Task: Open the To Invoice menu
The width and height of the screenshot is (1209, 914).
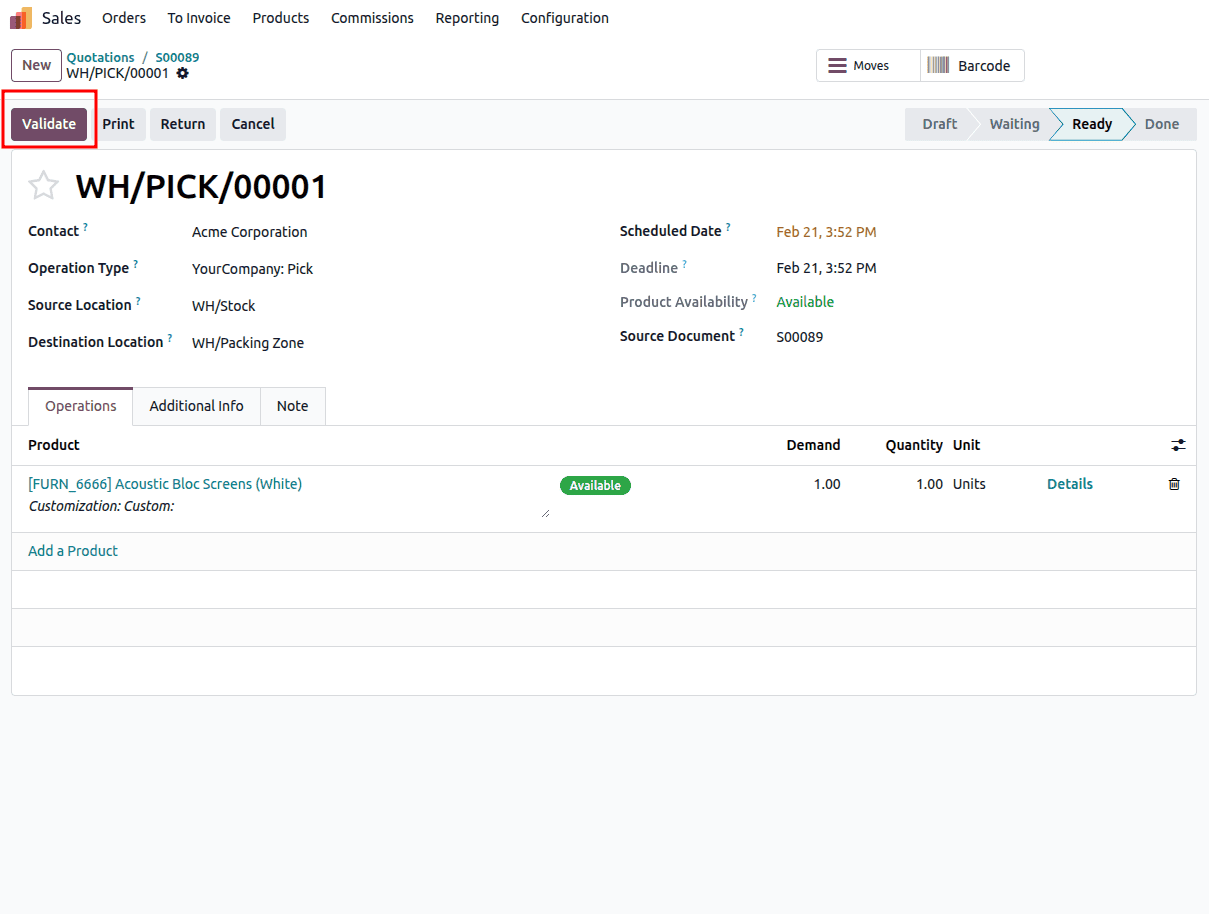Action: click(x=199, y=18)
